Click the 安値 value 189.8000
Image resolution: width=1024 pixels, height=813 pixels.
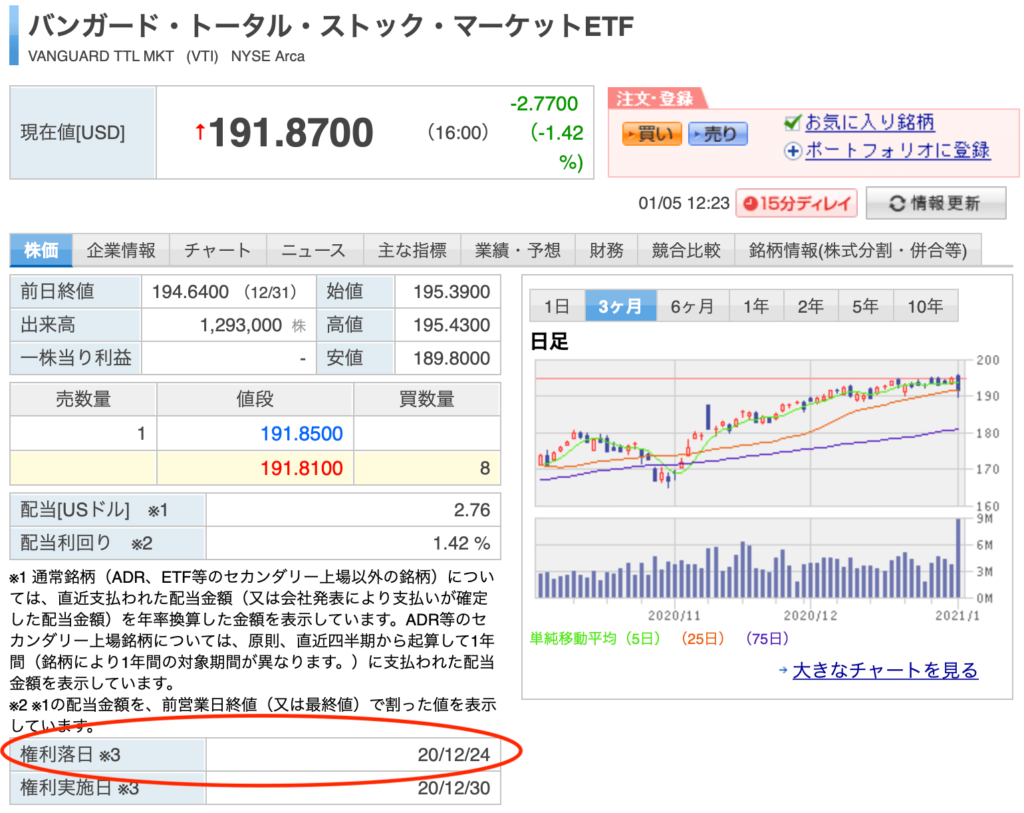[451, 359]
